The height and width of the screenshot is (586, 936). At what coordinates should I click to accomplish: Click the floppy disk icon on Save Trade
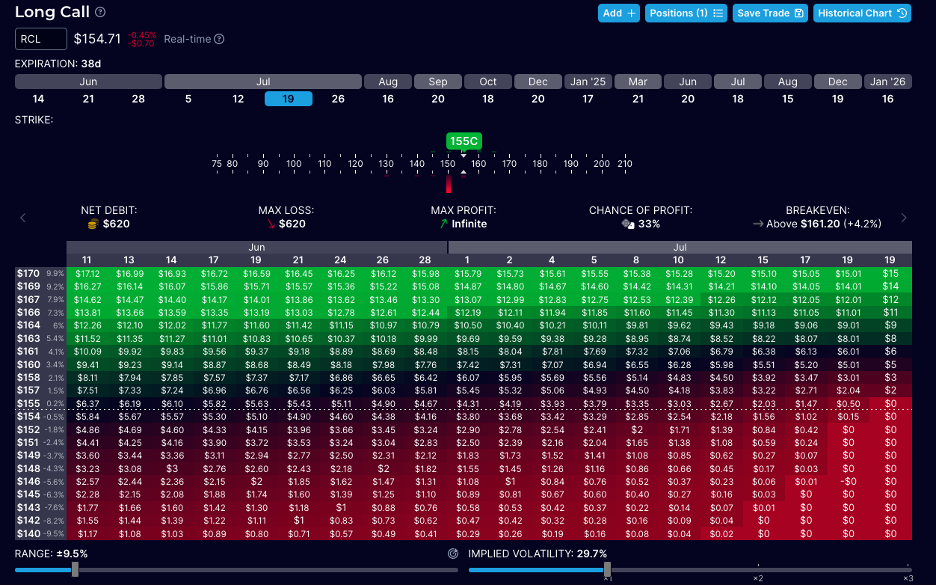[x=800, y=13]
